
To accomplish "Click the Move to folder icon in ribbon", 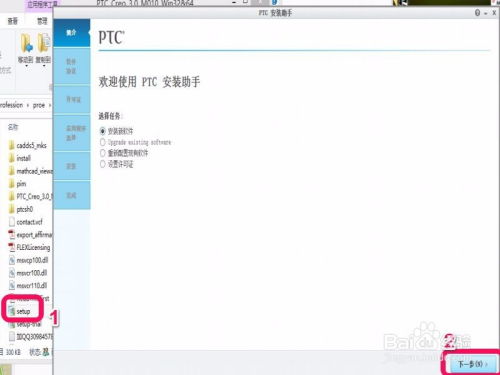I will [x=26, y=48].
